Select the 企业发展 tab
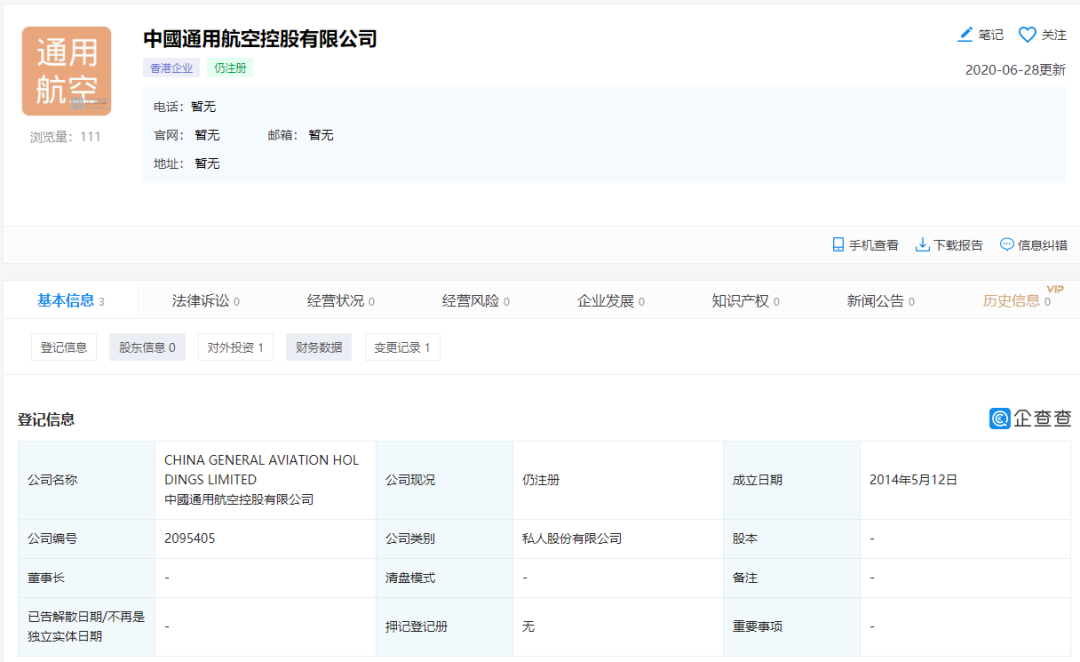This screenshot has width=1080, height=662. (x=610, y=300)
